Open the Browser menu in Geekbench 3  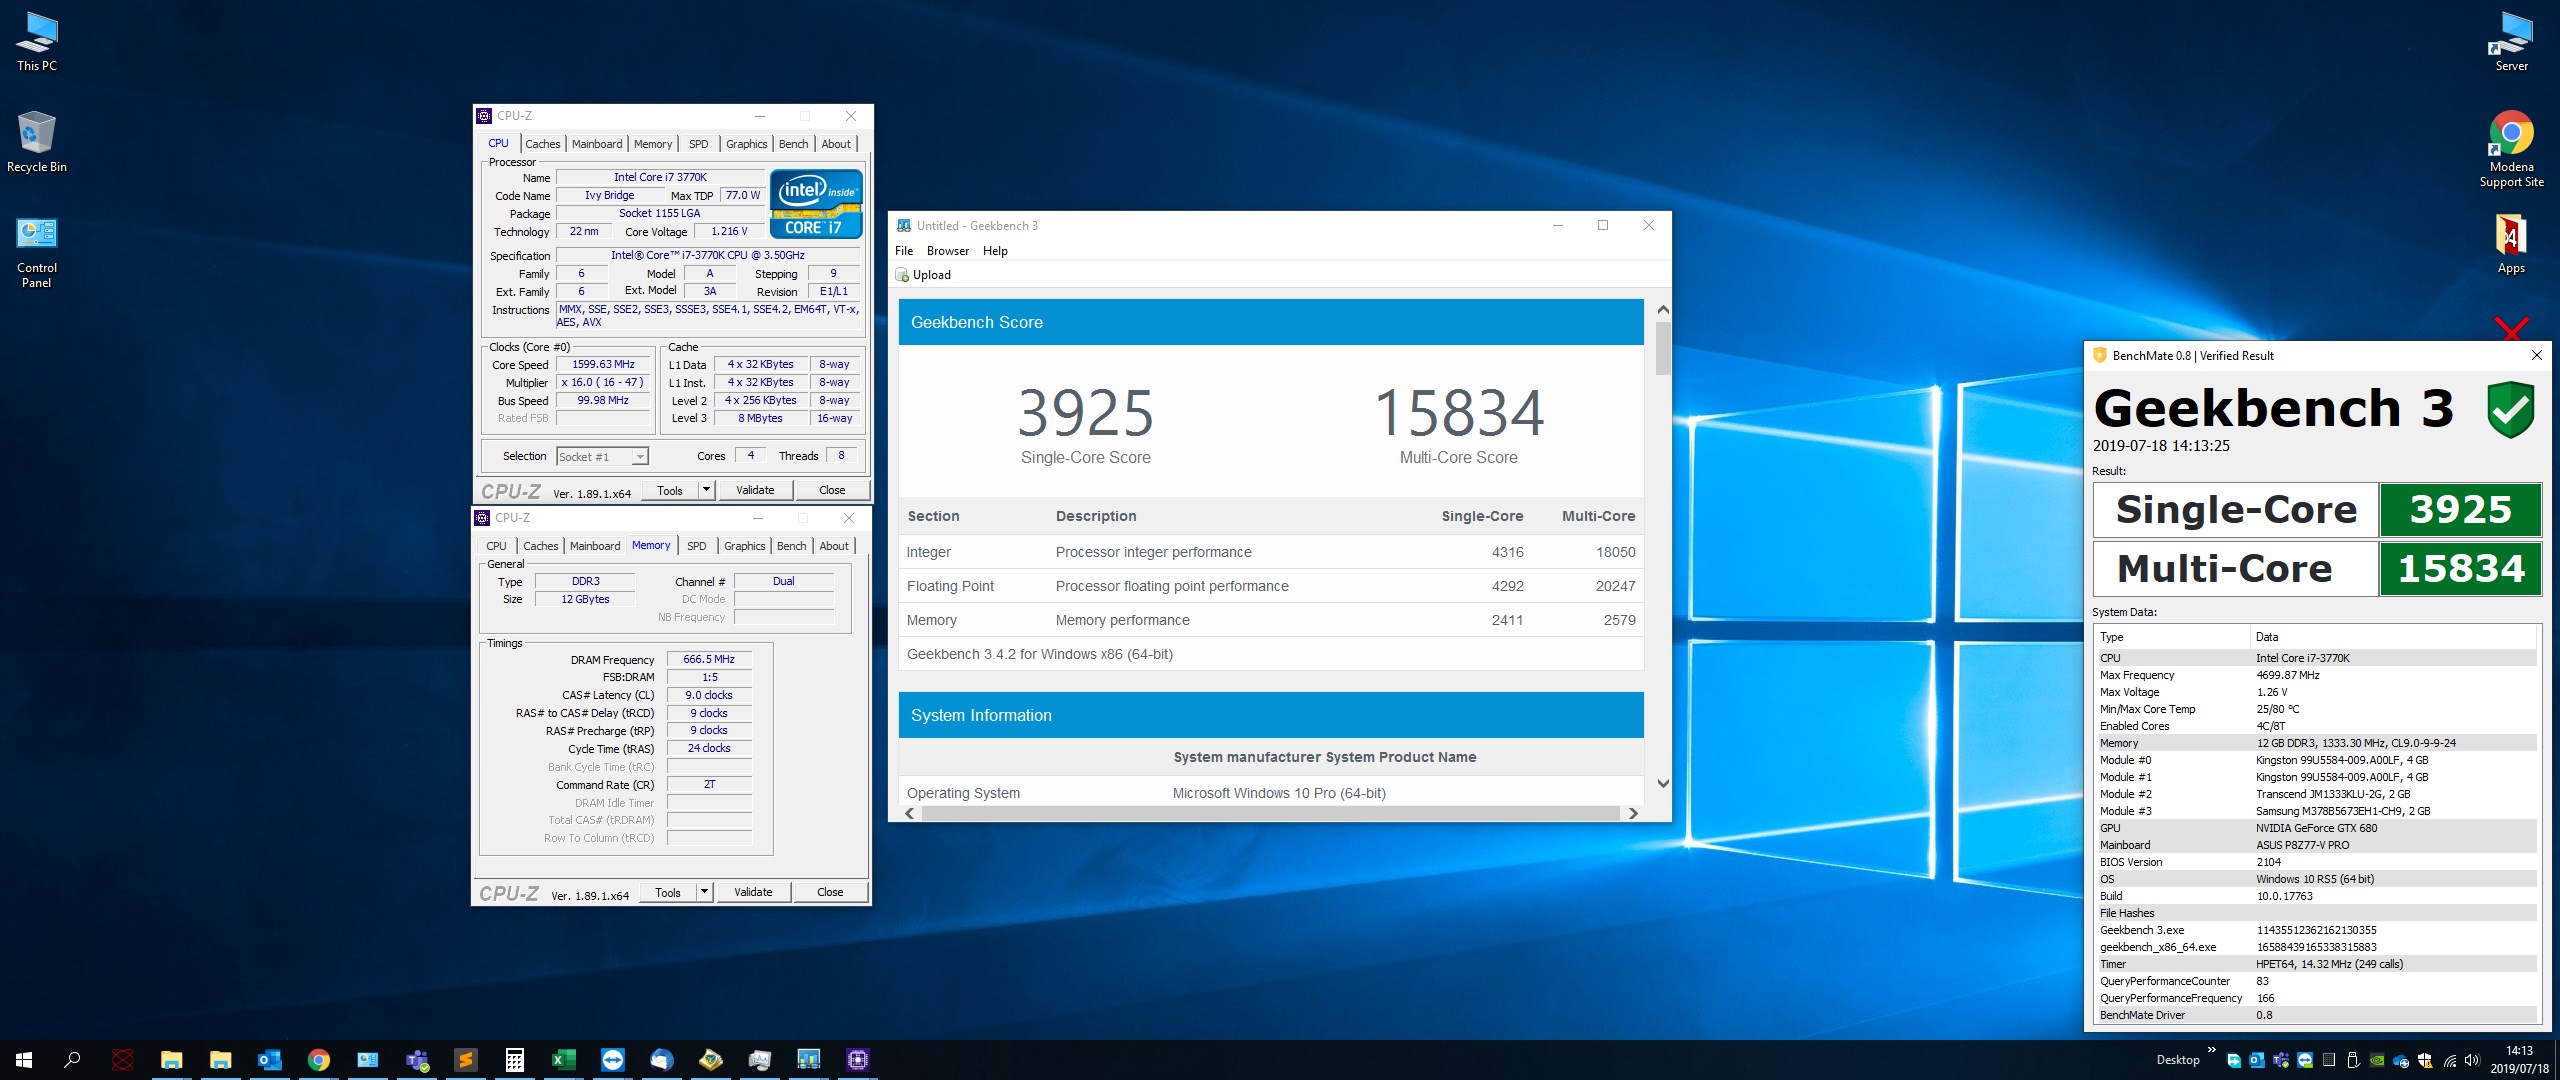(x=947, y=251)
